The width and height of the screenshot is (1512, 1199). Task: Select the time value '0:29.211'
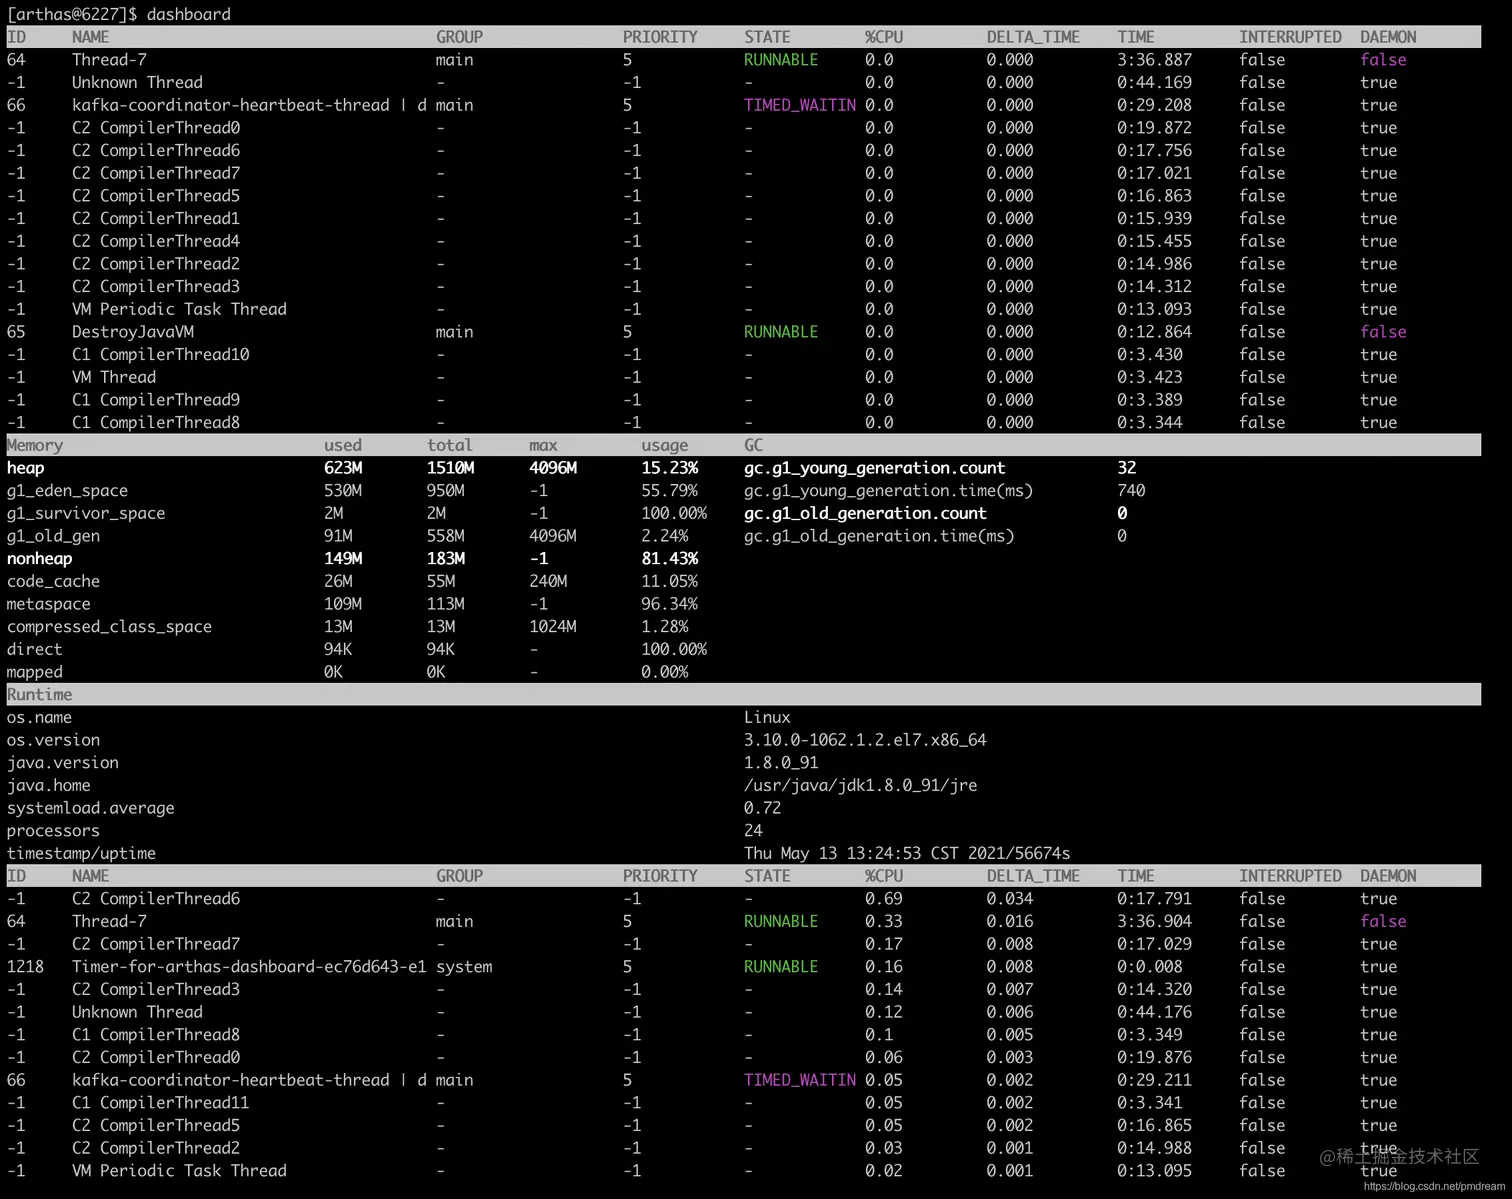pos(1154,1080)
